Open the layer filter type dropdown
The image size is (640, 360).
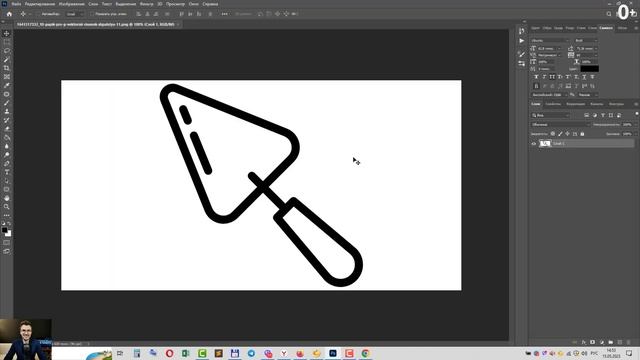tap(550, 116)
